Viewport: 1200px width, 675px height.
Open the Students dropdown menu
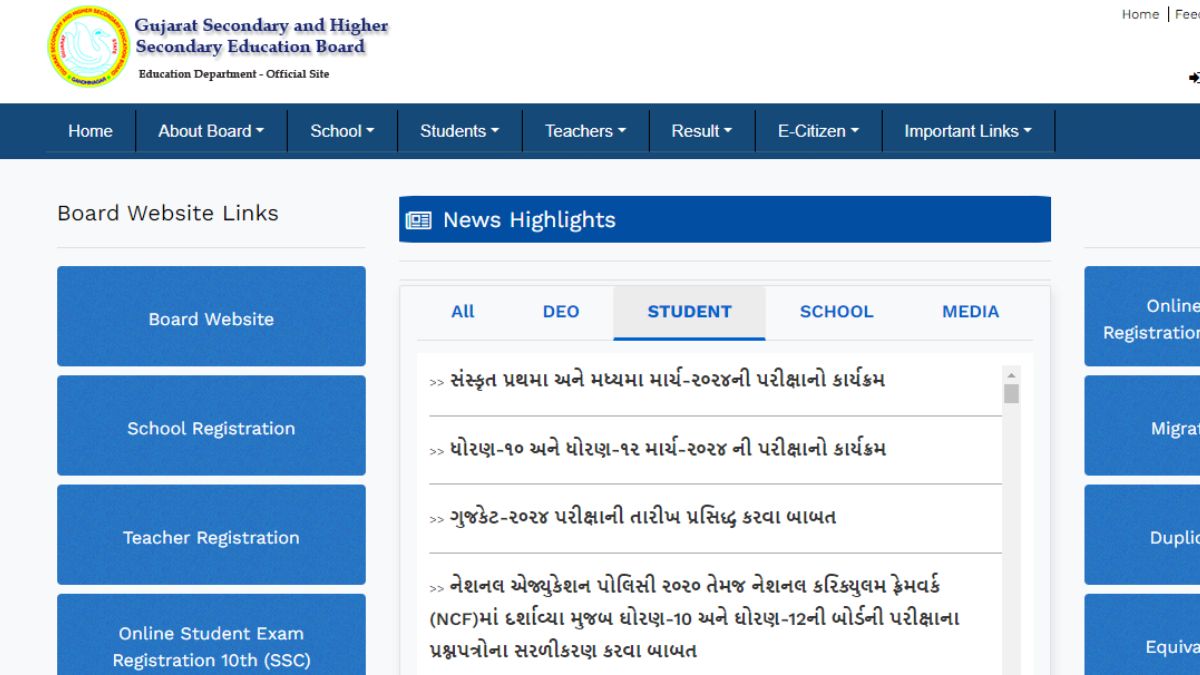(459, 131)
